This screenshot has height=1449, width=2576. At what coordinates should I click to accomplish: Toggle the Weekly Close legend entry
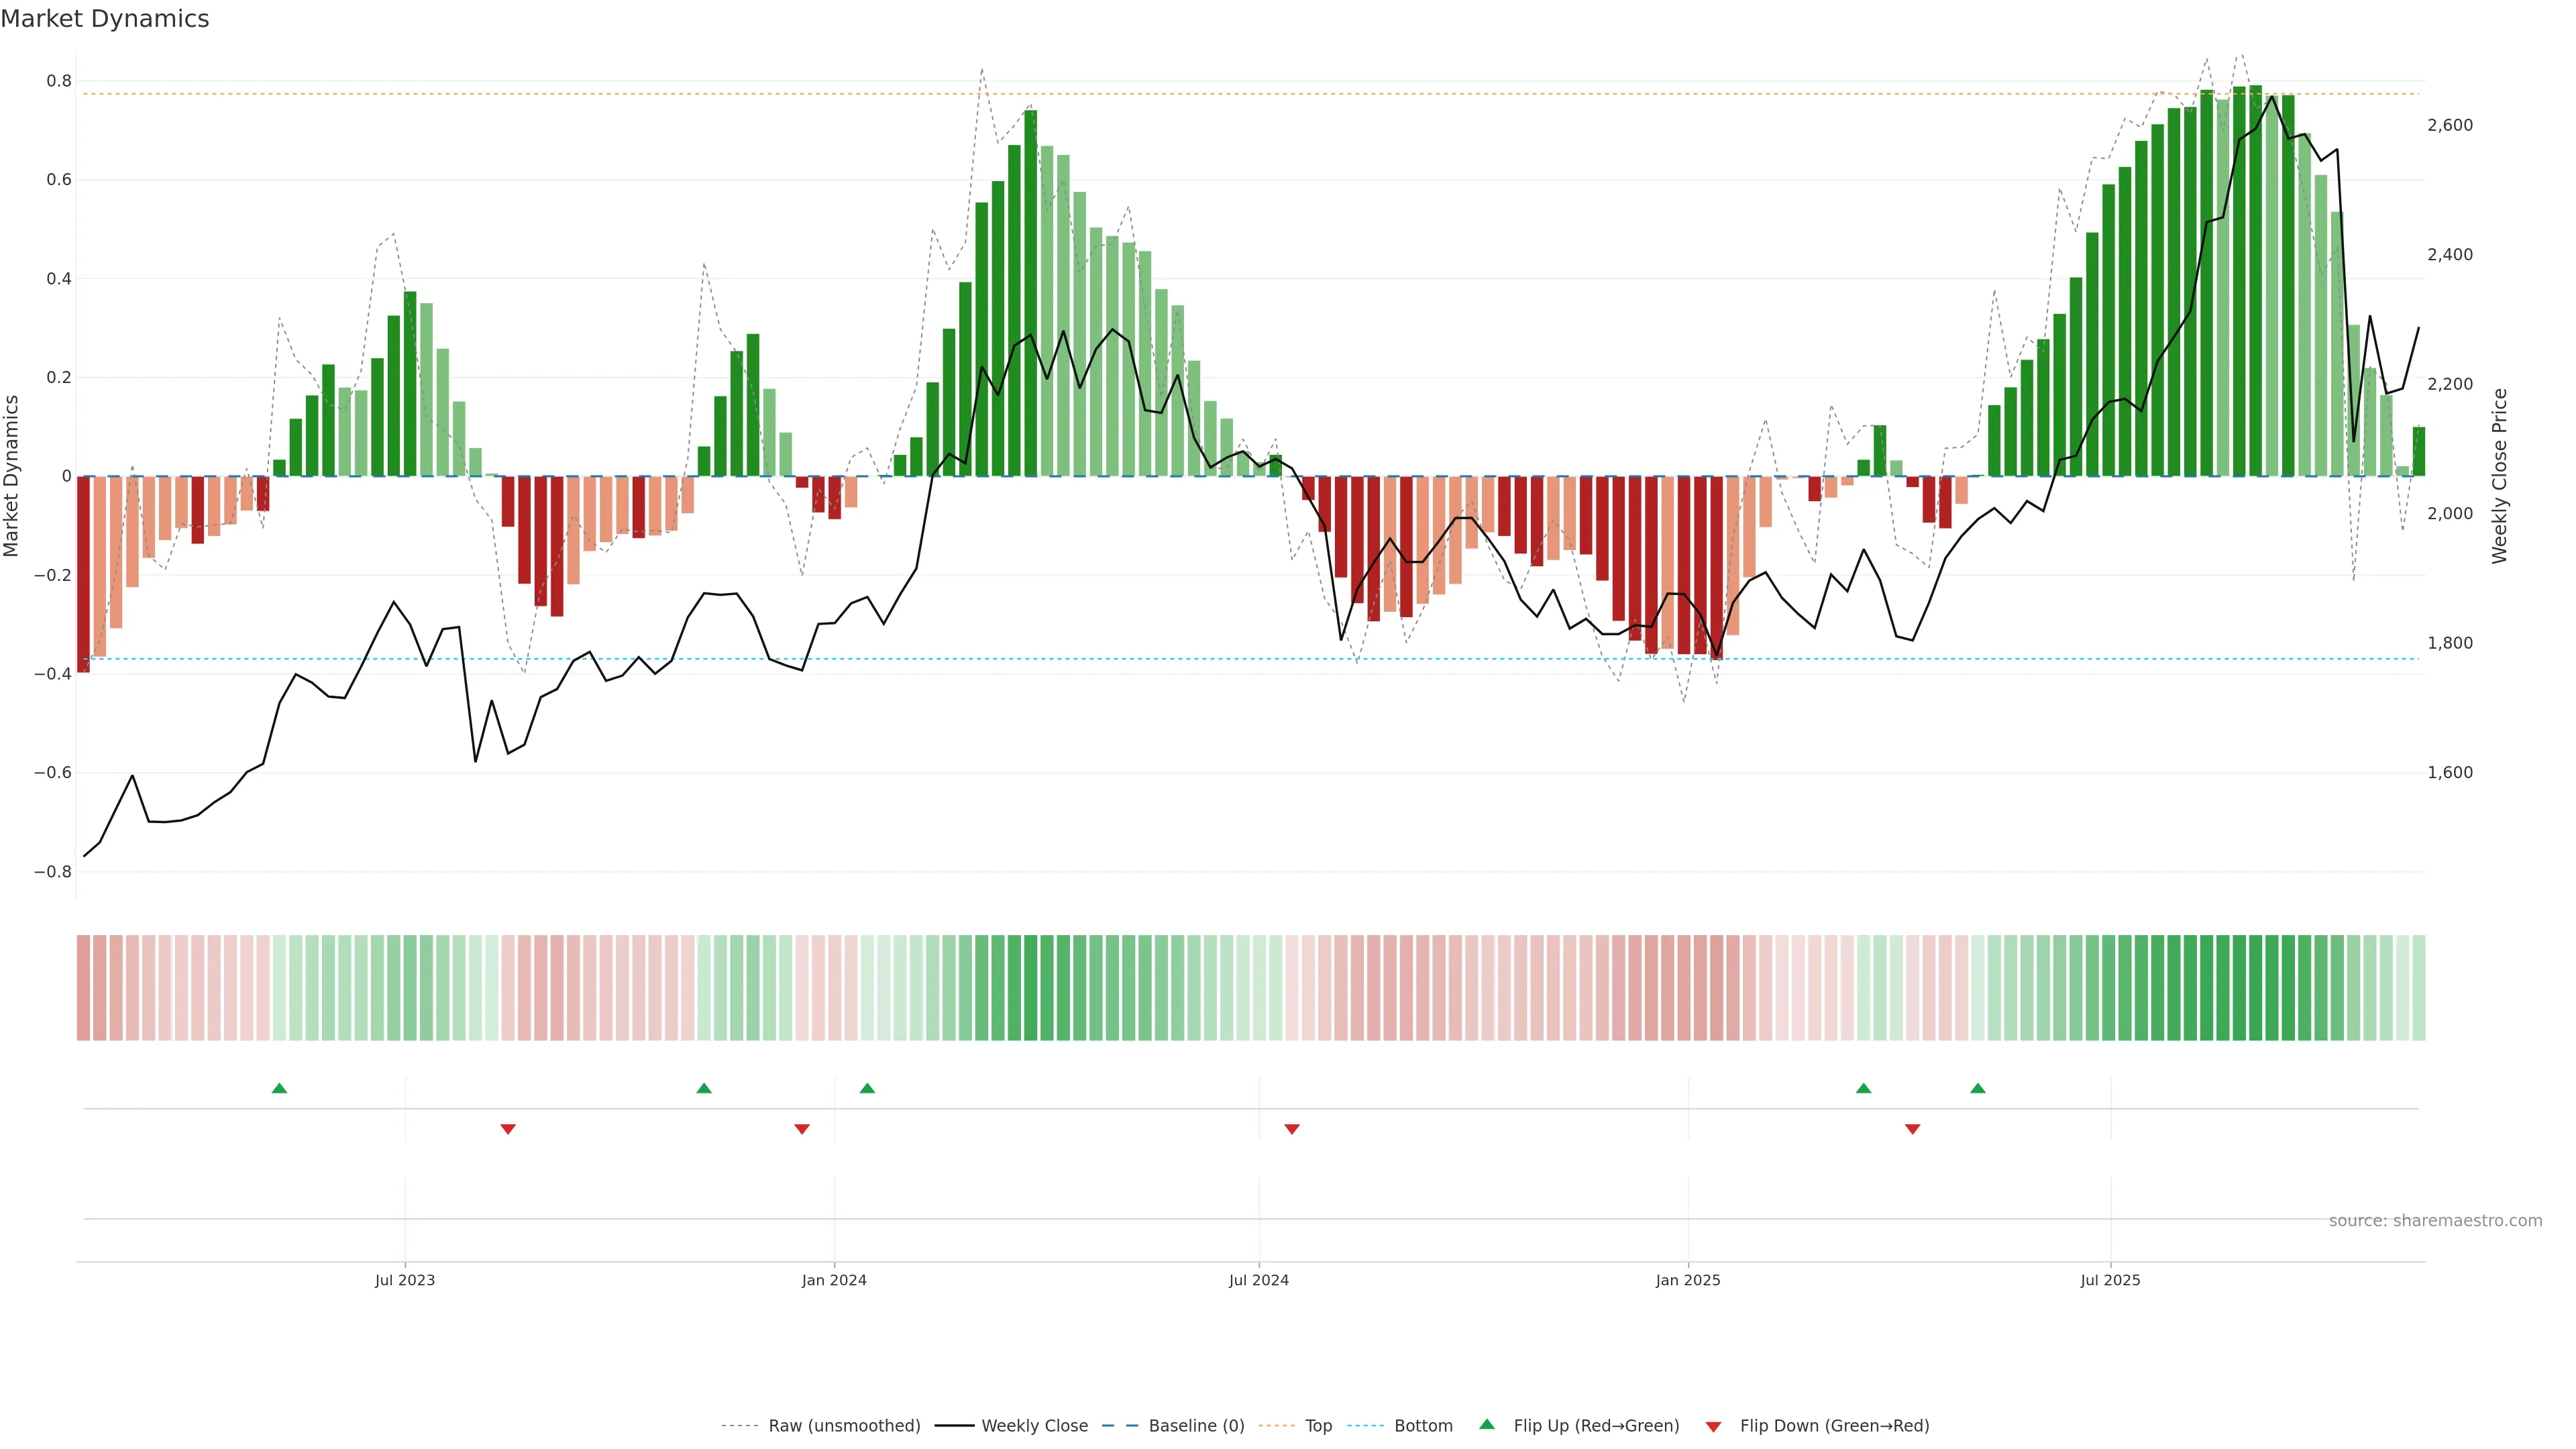(1034, 1425)
